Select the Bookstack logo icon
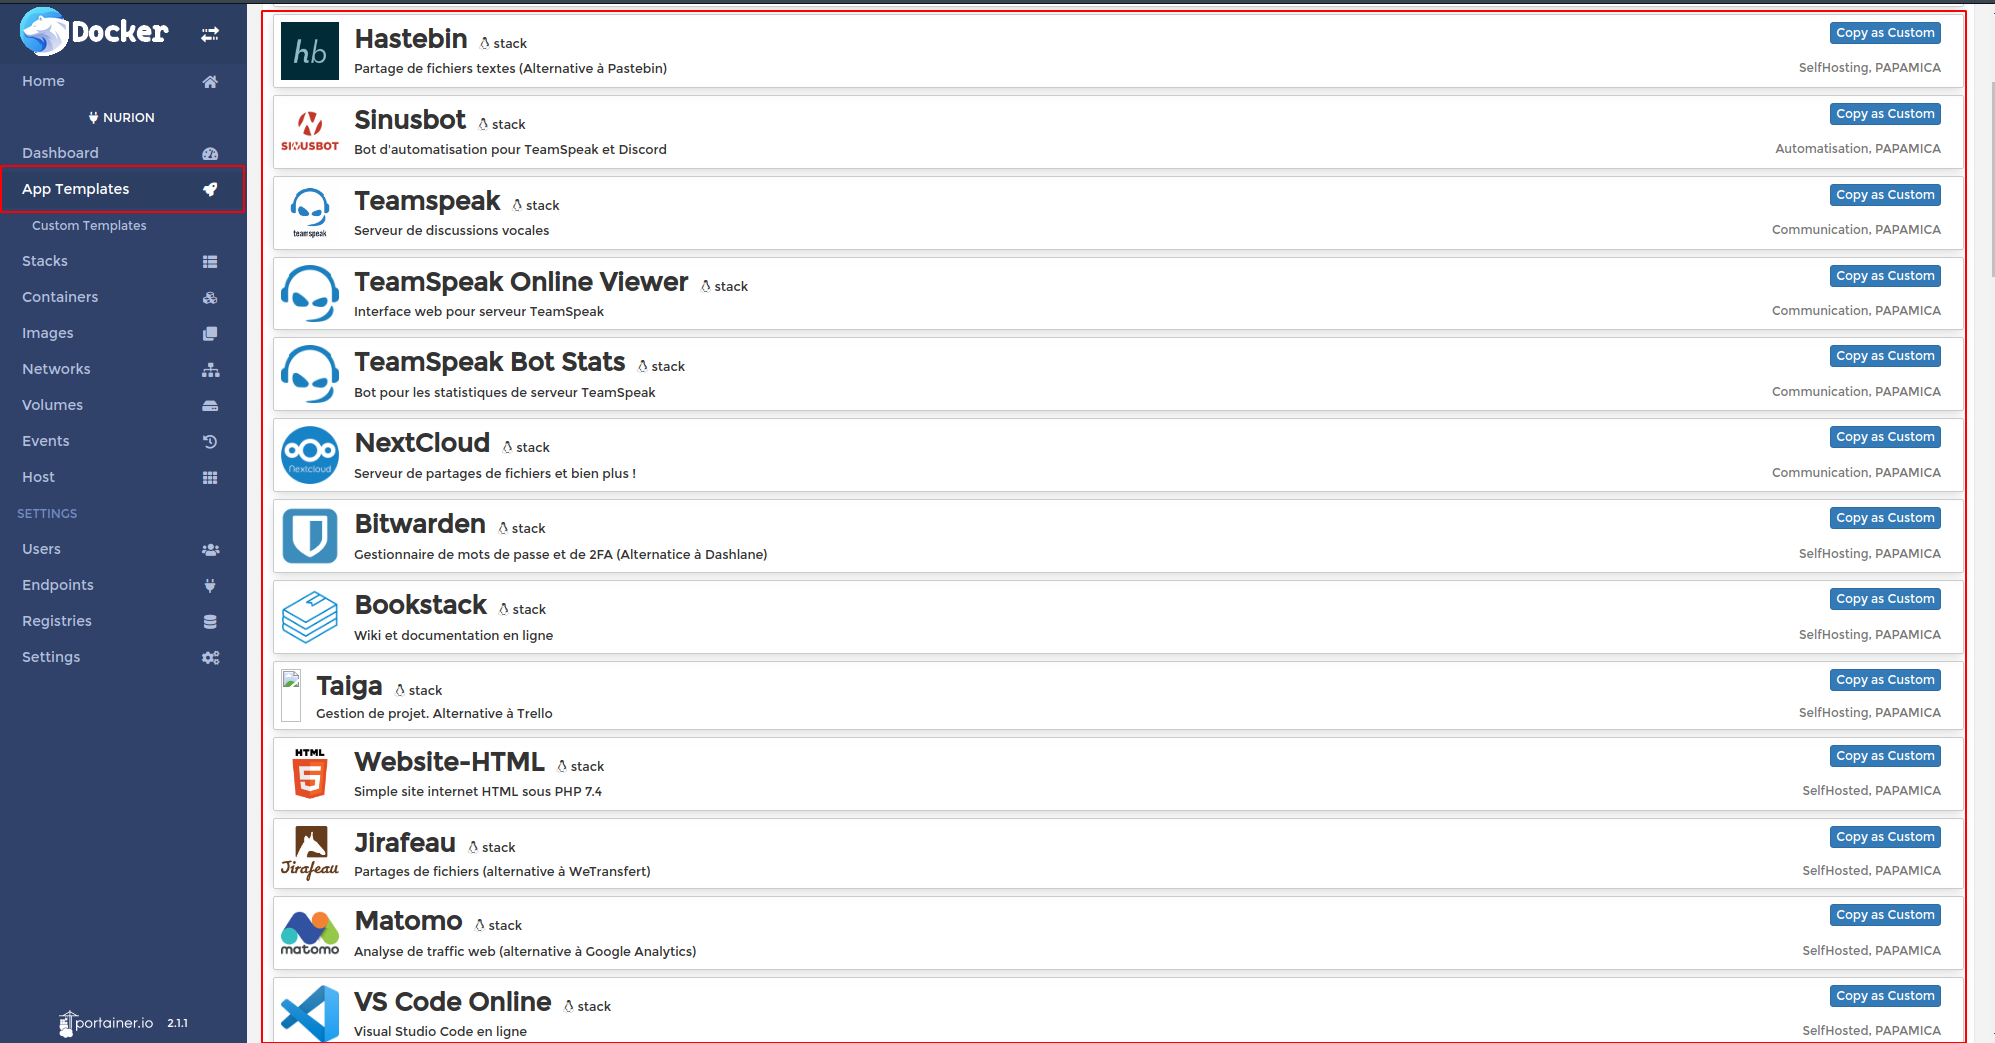Viewport: 1995px width, 1043px height. click(310, 617)
